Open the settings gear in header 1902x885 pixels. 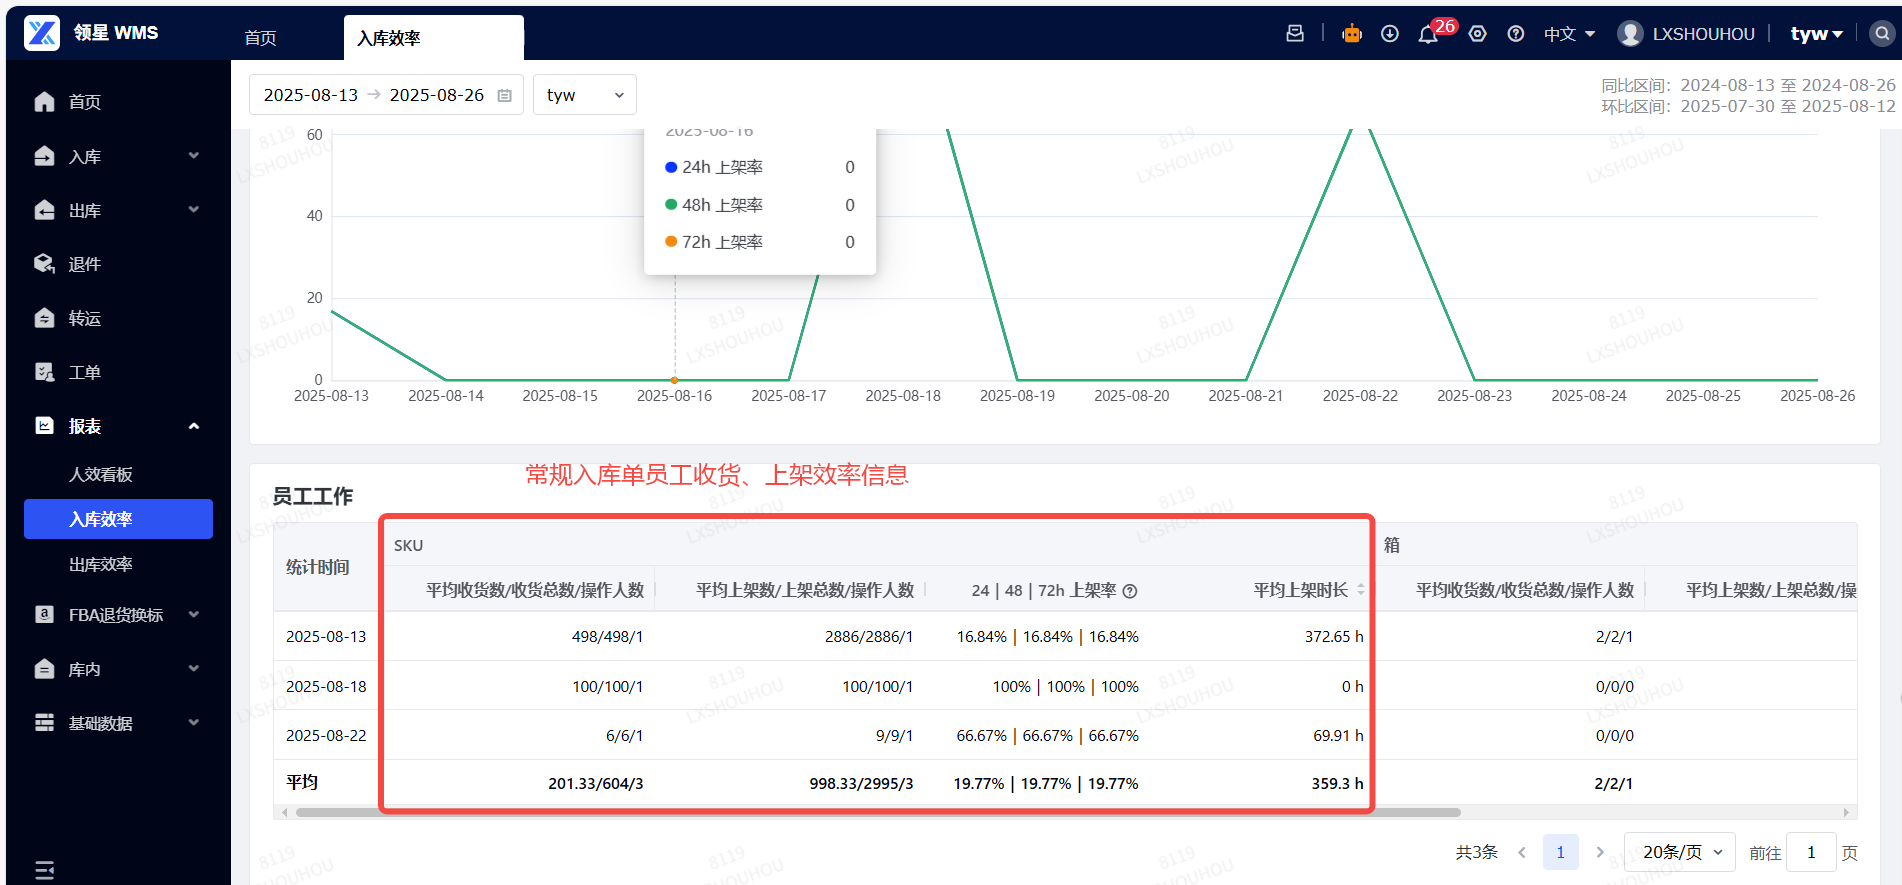click(x=1478, y=34)
